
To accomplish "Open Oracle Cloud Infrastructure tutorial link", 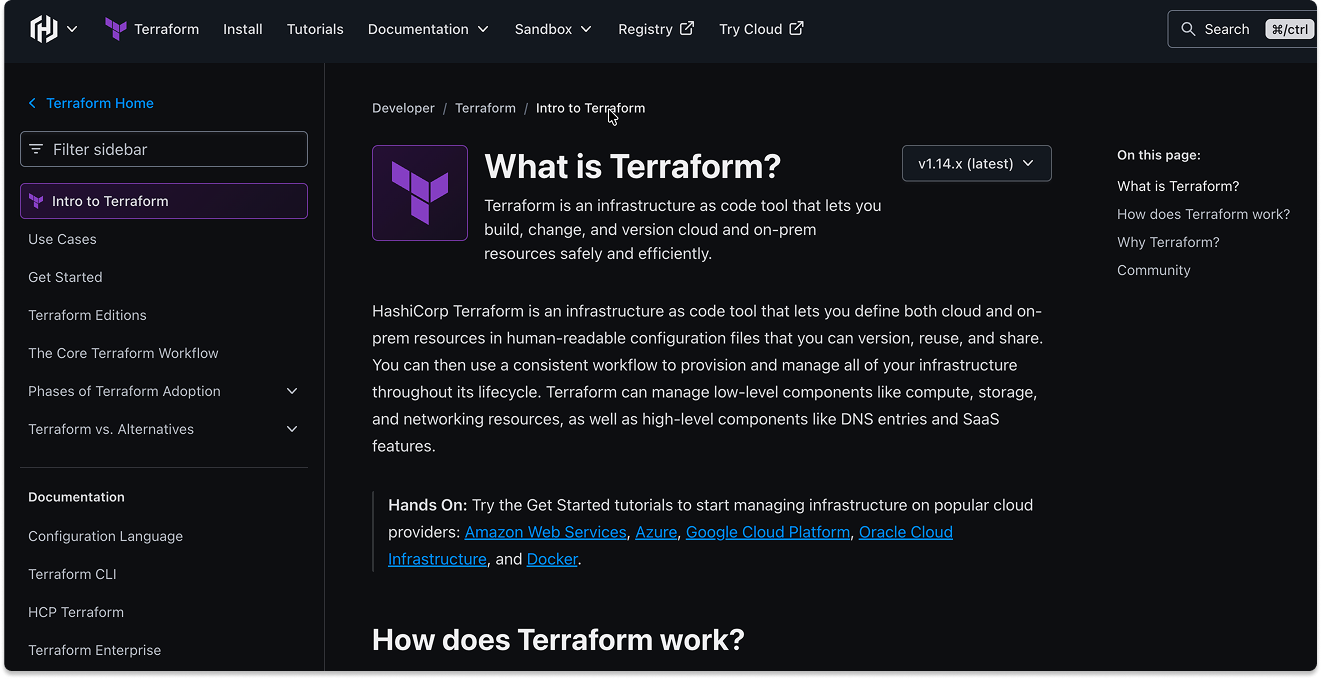I will tap(905, 532).
